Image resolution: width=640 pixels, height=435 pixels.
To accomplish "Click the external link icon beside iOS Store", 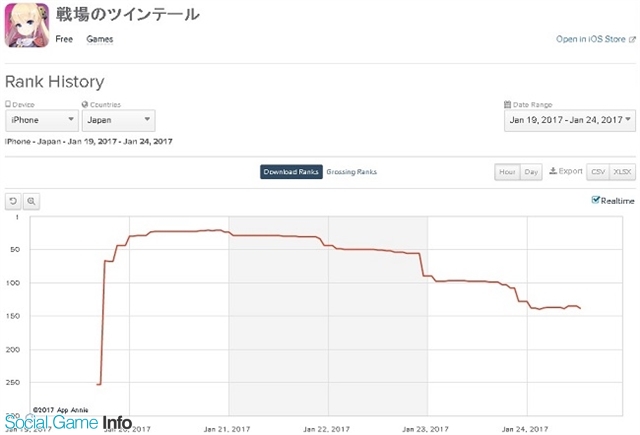I will (632, 40).
